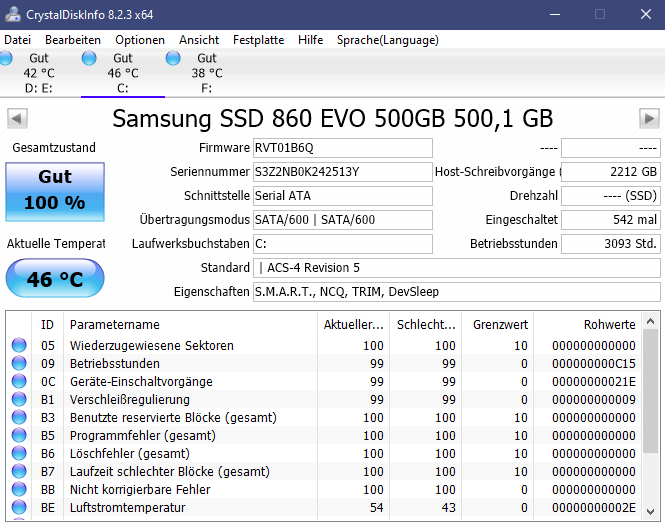Click the Übertragungsmodus field SATA/600
The height and width of the screenshot is (528, 665).
coord(343,220)
